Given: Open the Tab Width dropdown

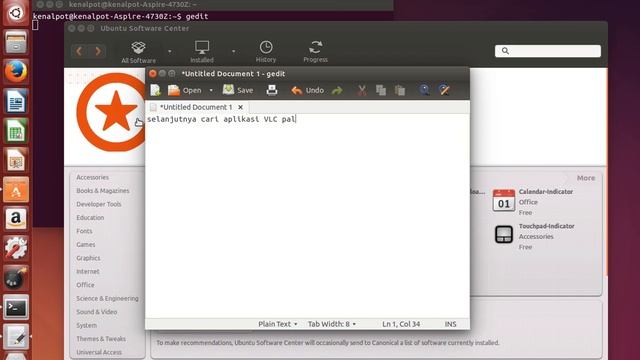Looking at the screenshot, I should point(332,324).
